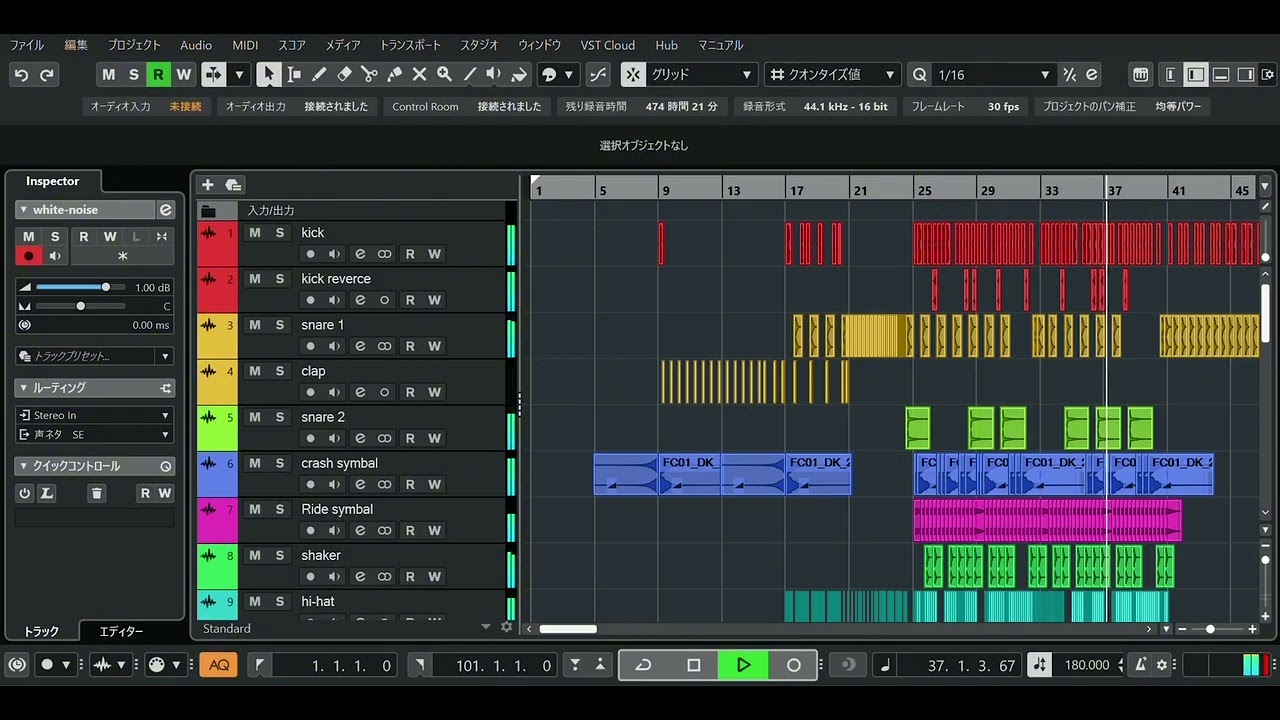Toggle the AQ auto quantize button

219,665
